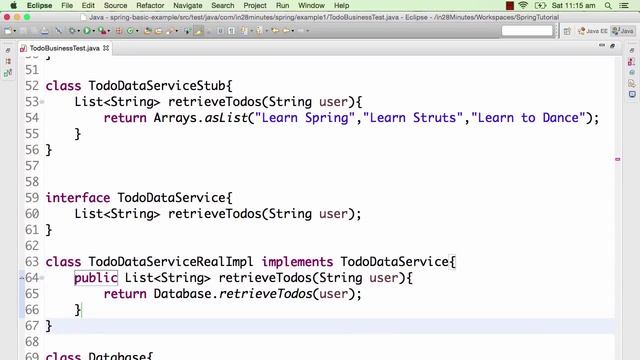The width and height of the screenshot is (640, 360).
Task: Click the Quick Access search field
Action: pyautogui.click(x=527, y=31)
